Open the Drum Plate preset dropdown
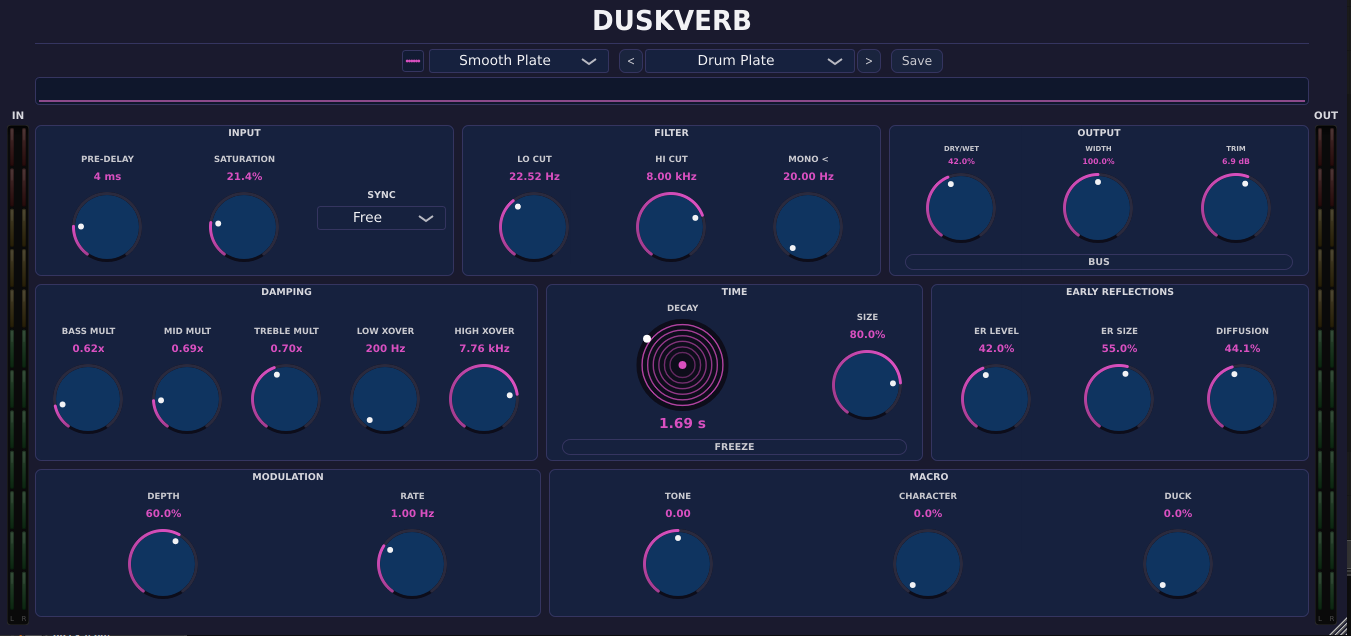1351x636 pixels. pos(750,61)
